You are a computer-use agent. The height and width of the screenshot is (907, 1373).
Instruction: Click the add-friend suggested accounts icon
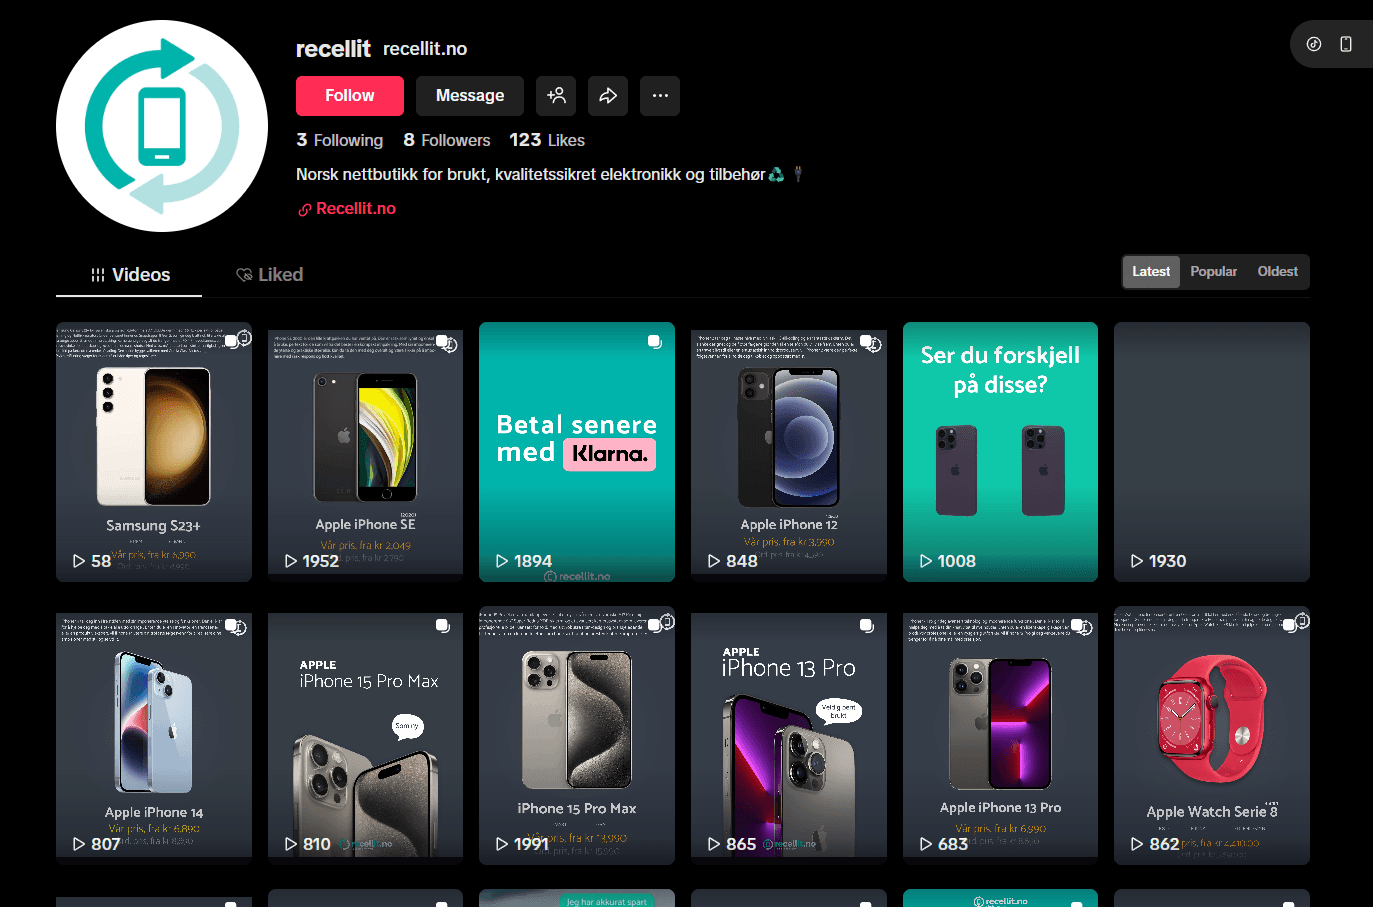pyautogui.click(x=556, y=96)
